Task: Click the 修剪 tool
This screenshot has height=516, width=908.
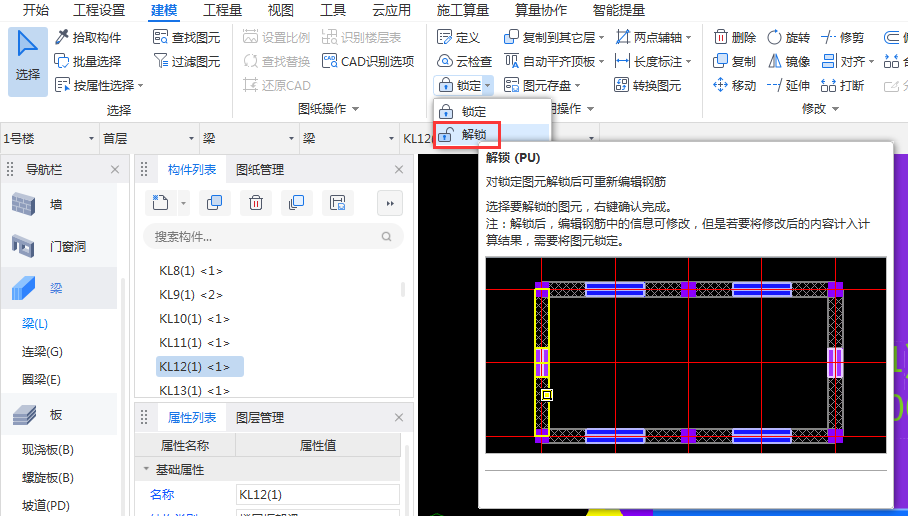Action: 843,38
